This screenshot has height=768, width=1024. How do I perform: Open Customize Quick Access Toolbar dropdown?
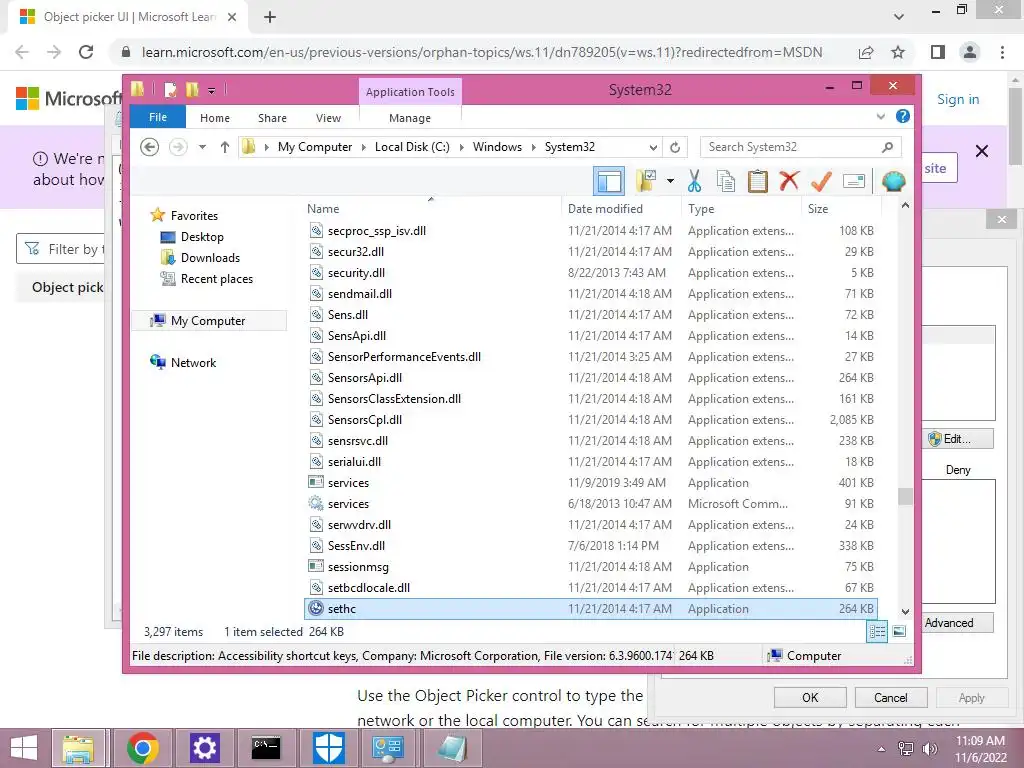[x=212, y=90]
